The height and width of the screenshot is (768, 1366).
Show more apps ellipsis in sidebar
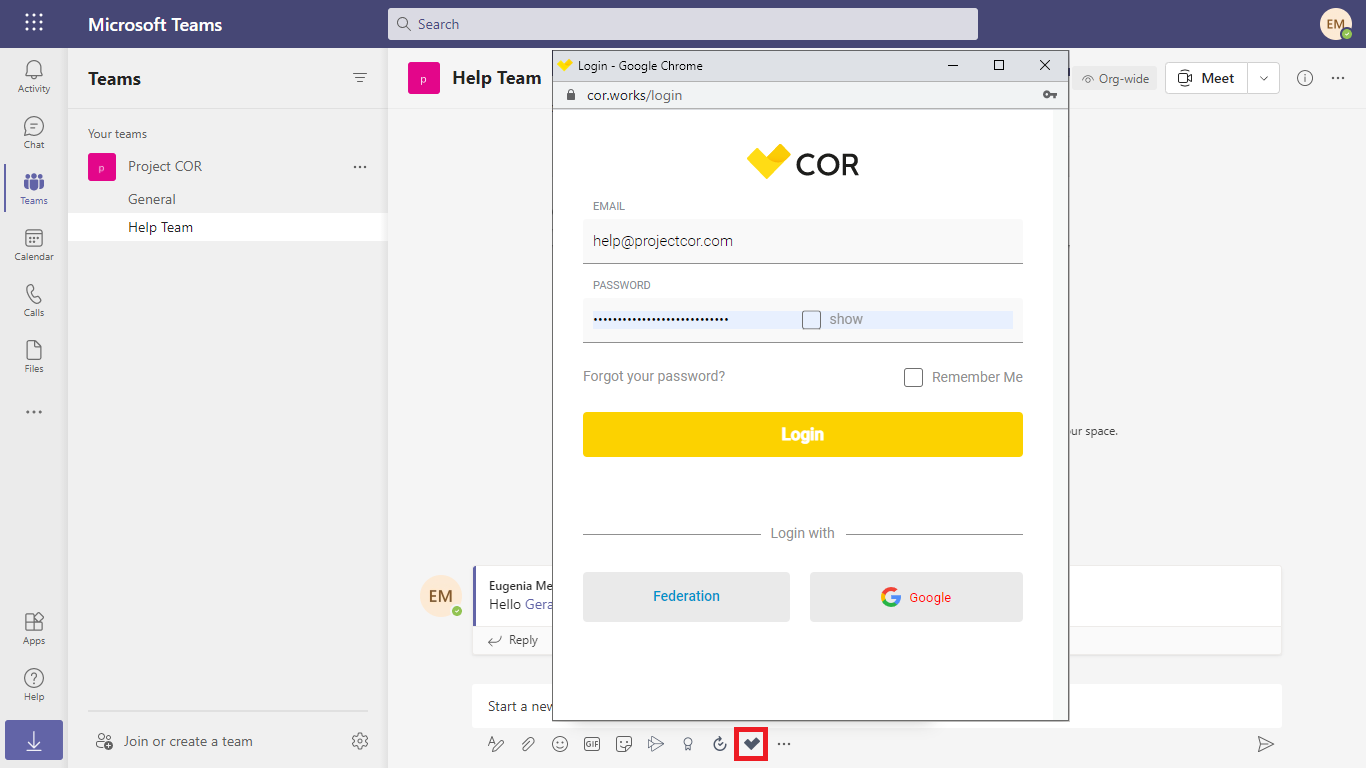(34, 412)
